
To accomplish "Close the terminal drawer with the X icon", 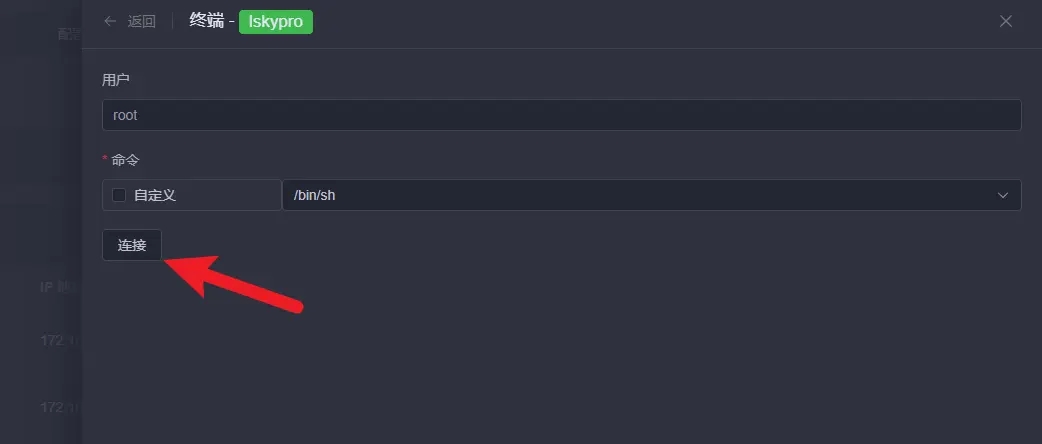I will (x=1005, y=21).
